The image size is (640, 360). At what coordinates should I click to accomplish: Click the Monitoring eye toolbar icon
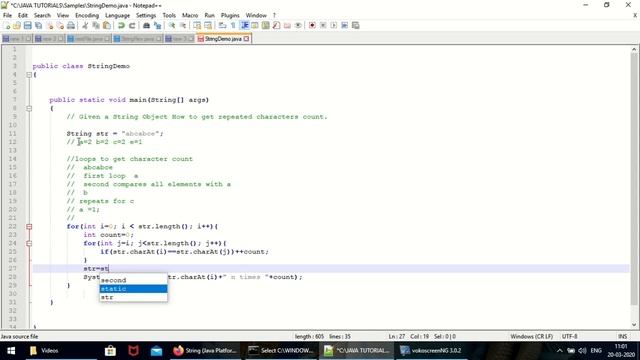[298, 25]
